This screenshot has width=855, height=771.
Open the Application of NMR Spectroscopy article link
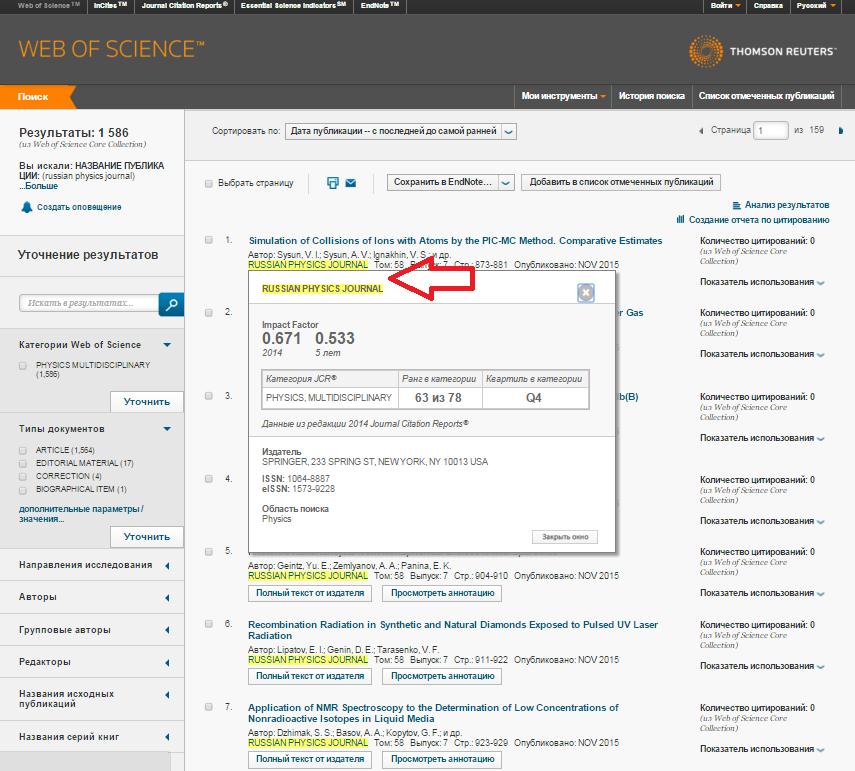[433, 713]
